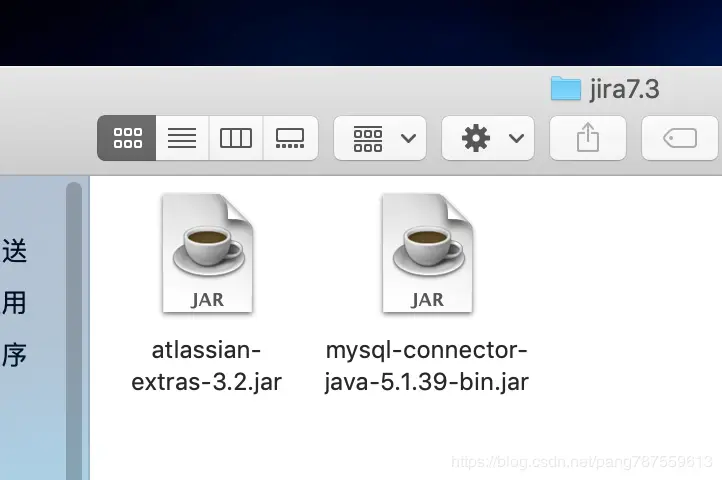Viewport: 722px width, 480px height.
Task: Open the item arrangement dropdown
Action: 380,138
